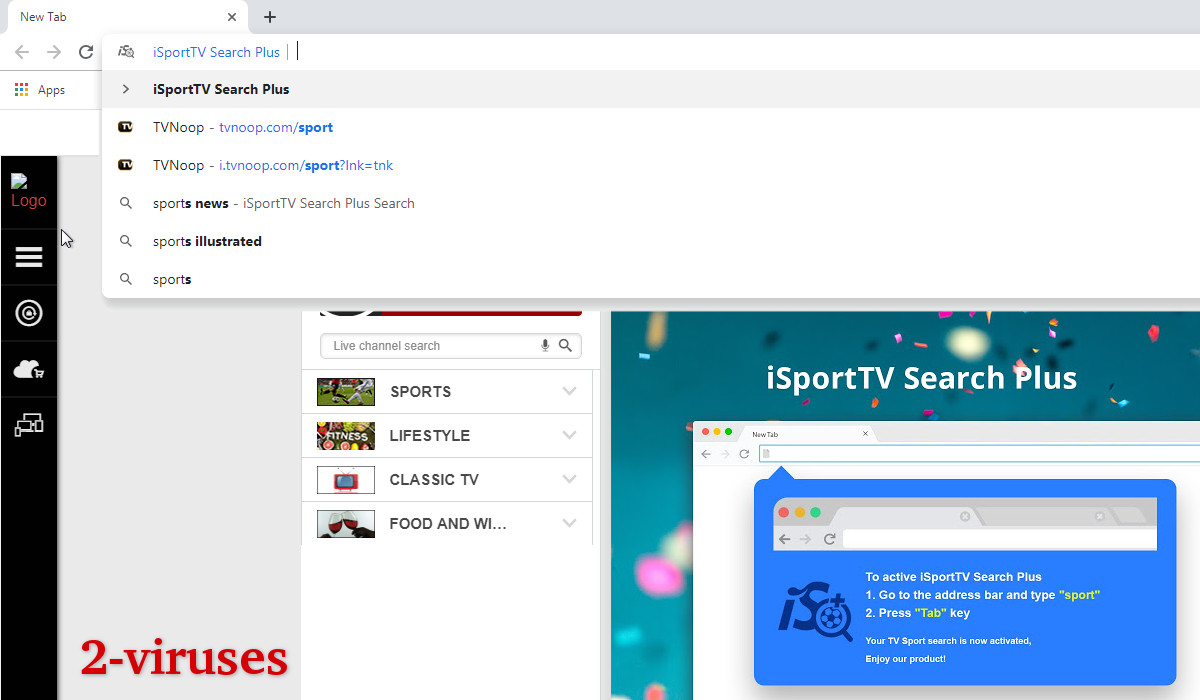Image resolution: width=1200 pixels, height=700 pixels.
Task: Click the cloud cart icon in sidebar
Action: point(29,369)
